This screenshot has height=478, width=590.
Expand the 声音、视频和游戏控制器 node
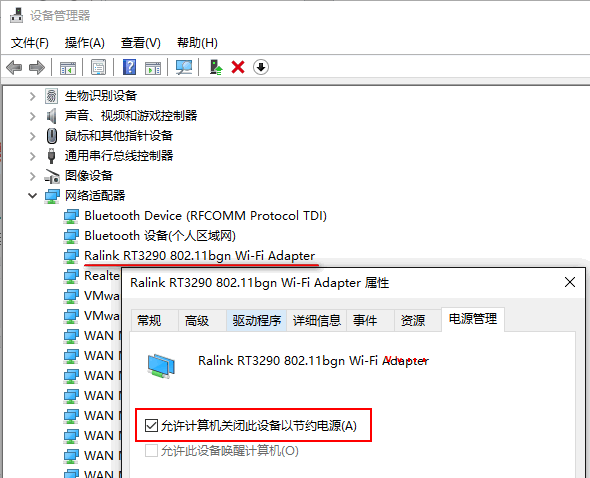33,116
